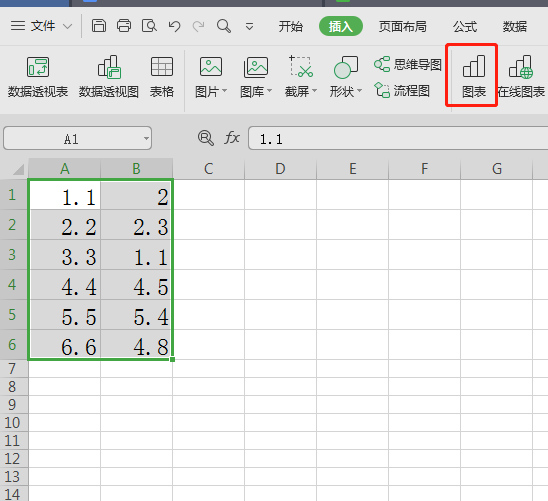Click cell A5 containing 5.5
The width and height of the screenshot is (548, 501).
tap(65, 315)
